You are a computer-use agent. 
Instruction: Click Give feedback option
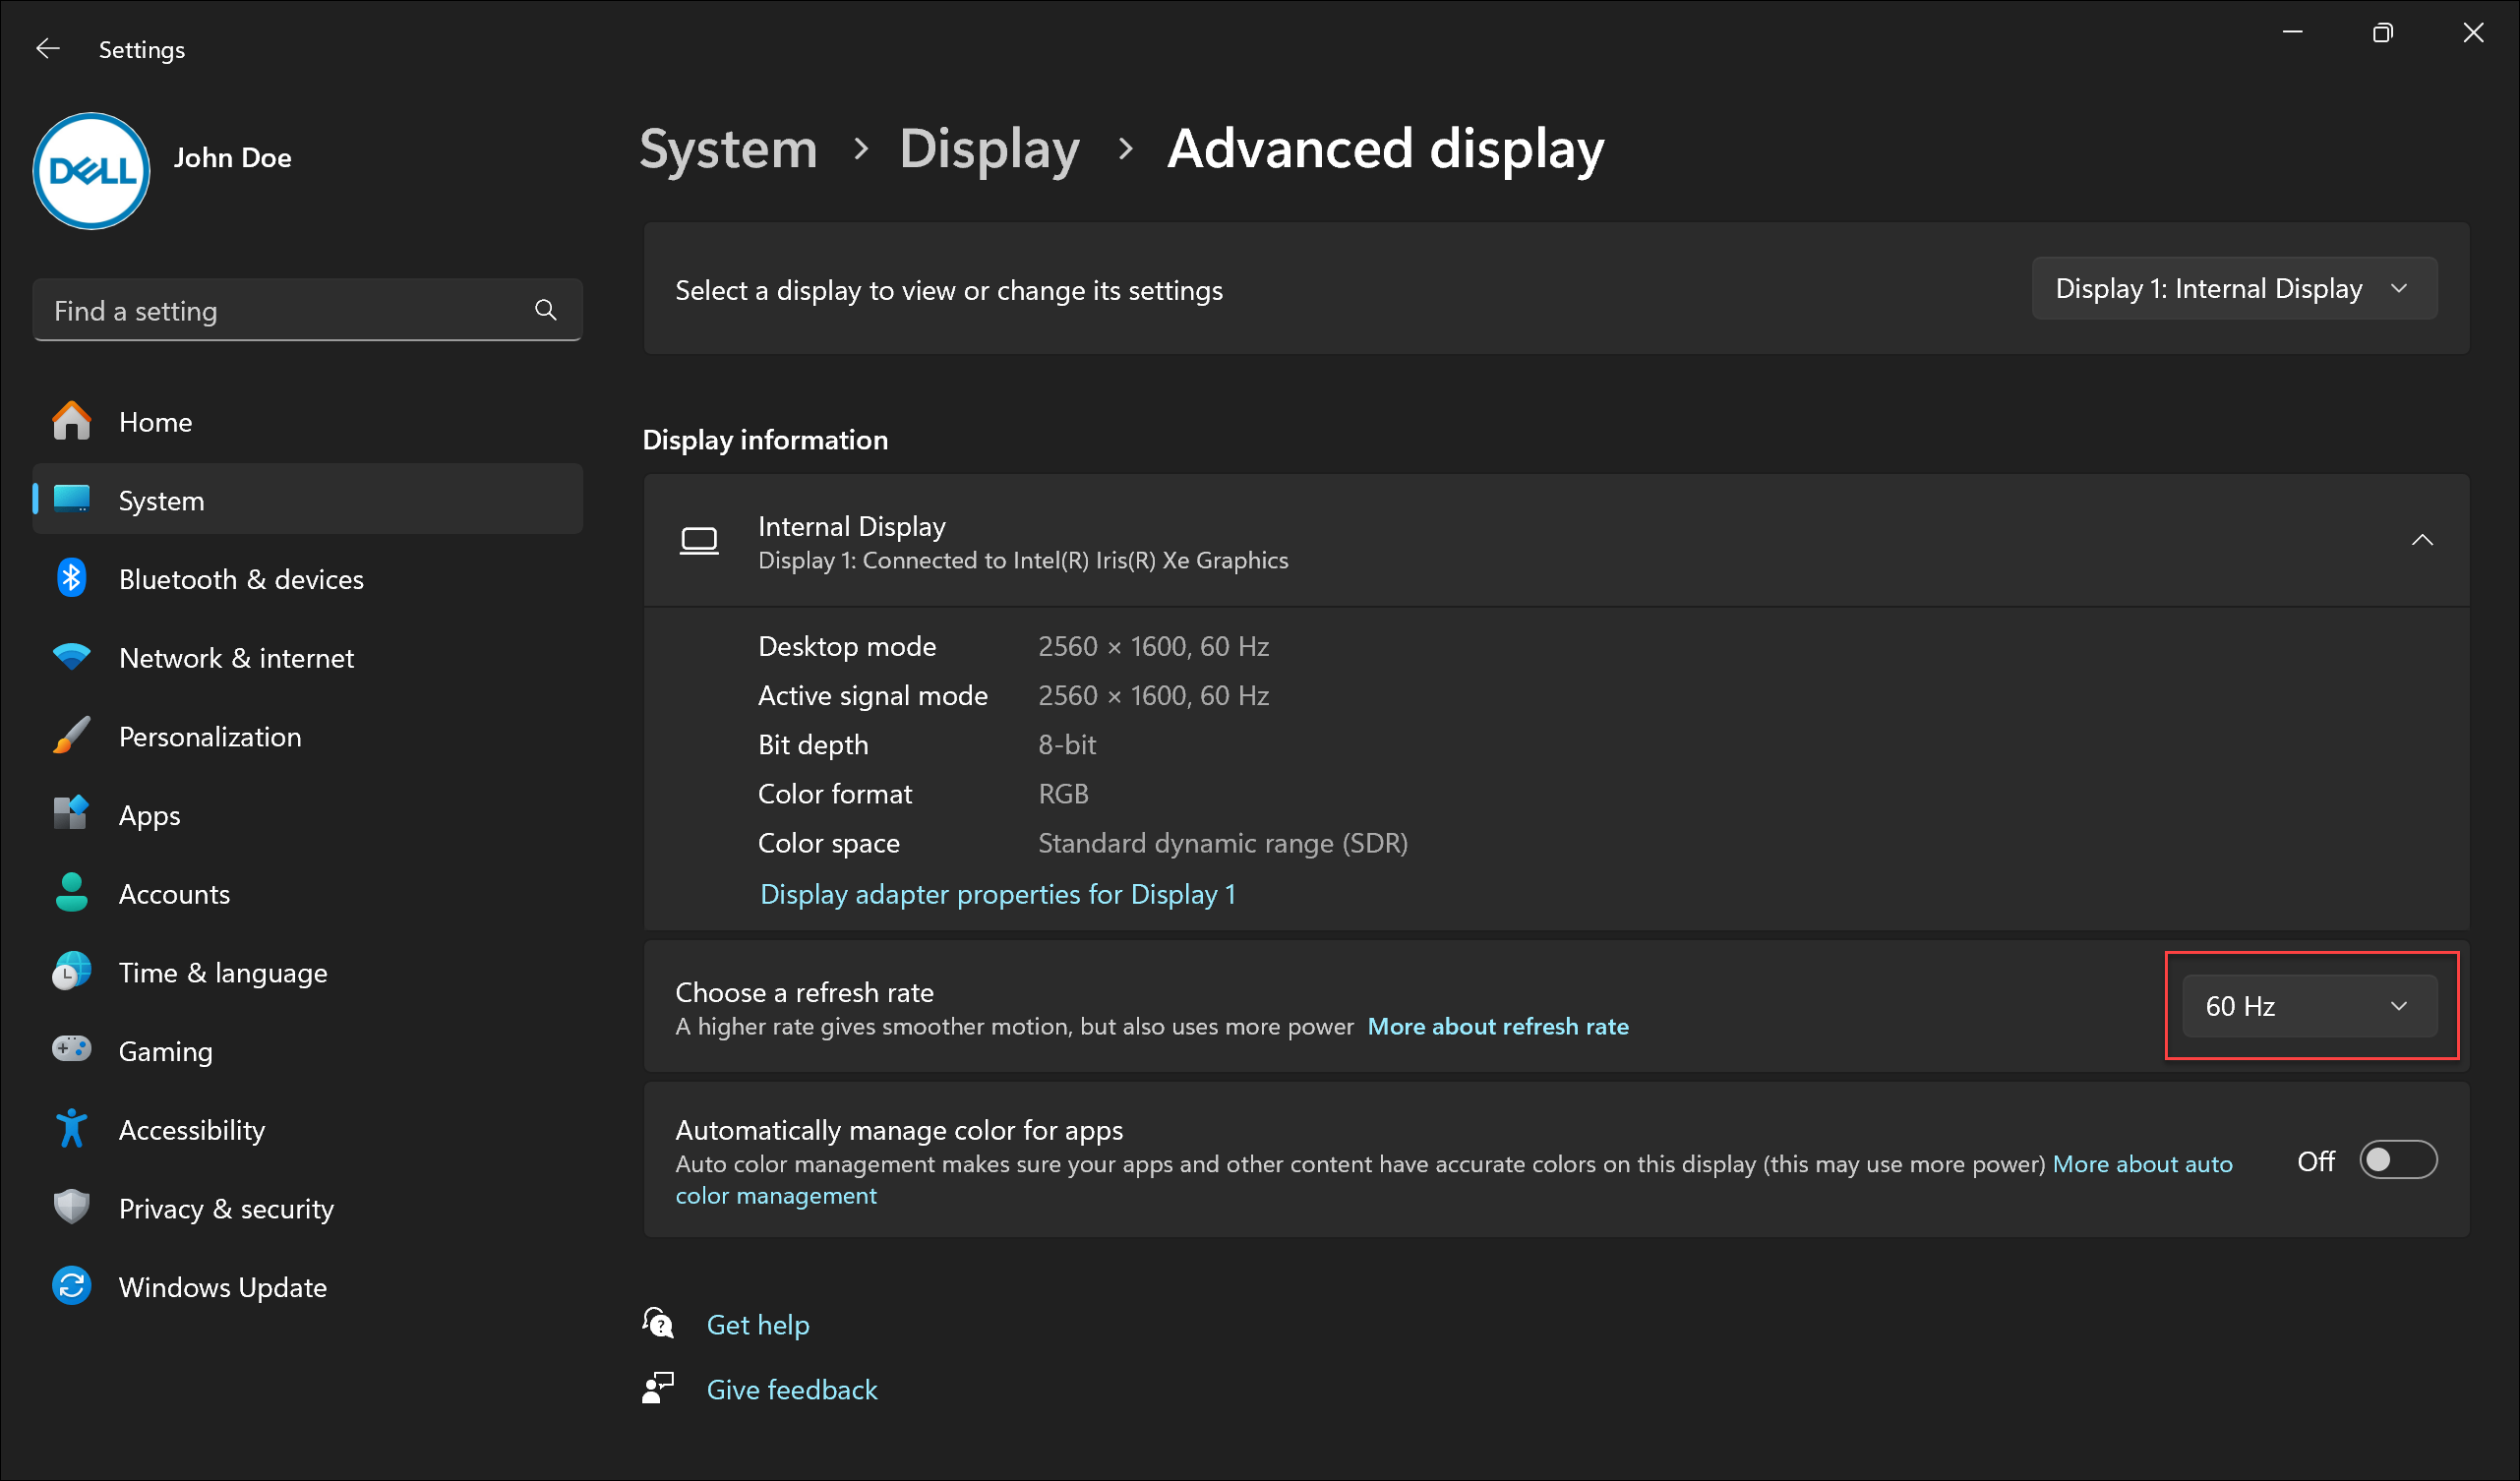click(x=792, y=1388)
